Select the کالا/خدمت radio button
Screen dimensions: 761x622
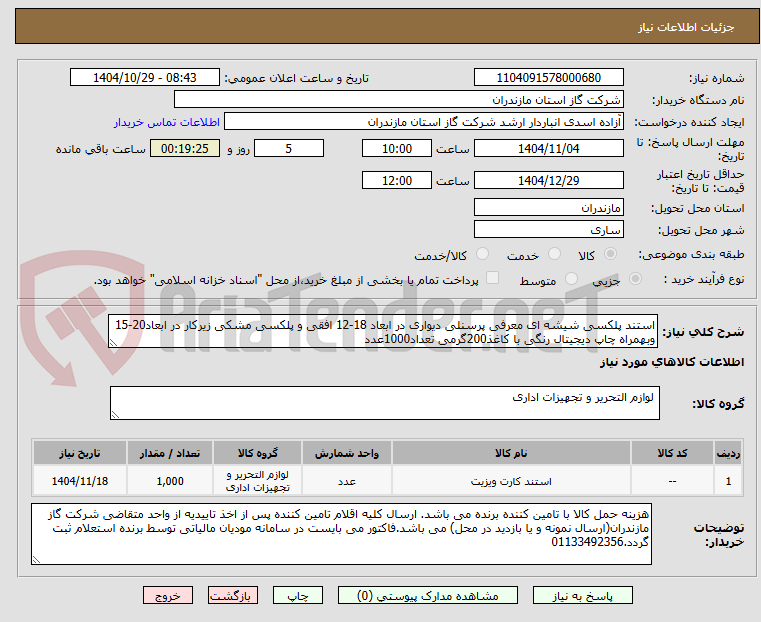pos(482,254)
